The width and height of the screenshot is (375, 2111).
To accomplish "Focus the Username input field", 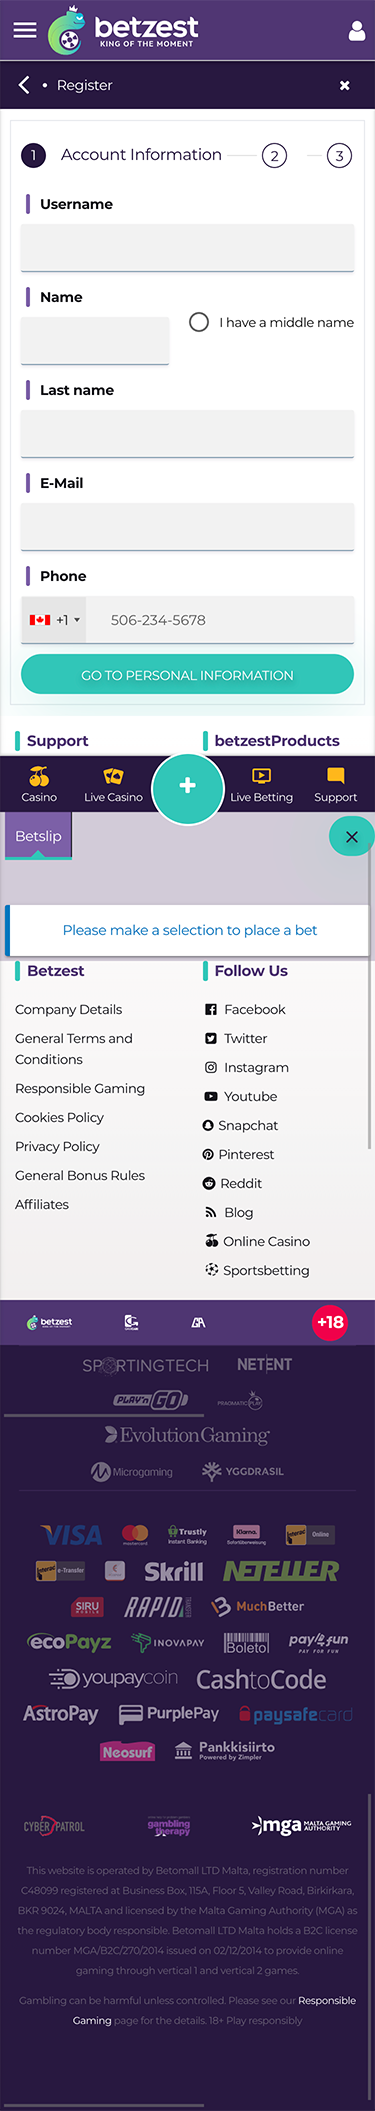I will 187,247.
